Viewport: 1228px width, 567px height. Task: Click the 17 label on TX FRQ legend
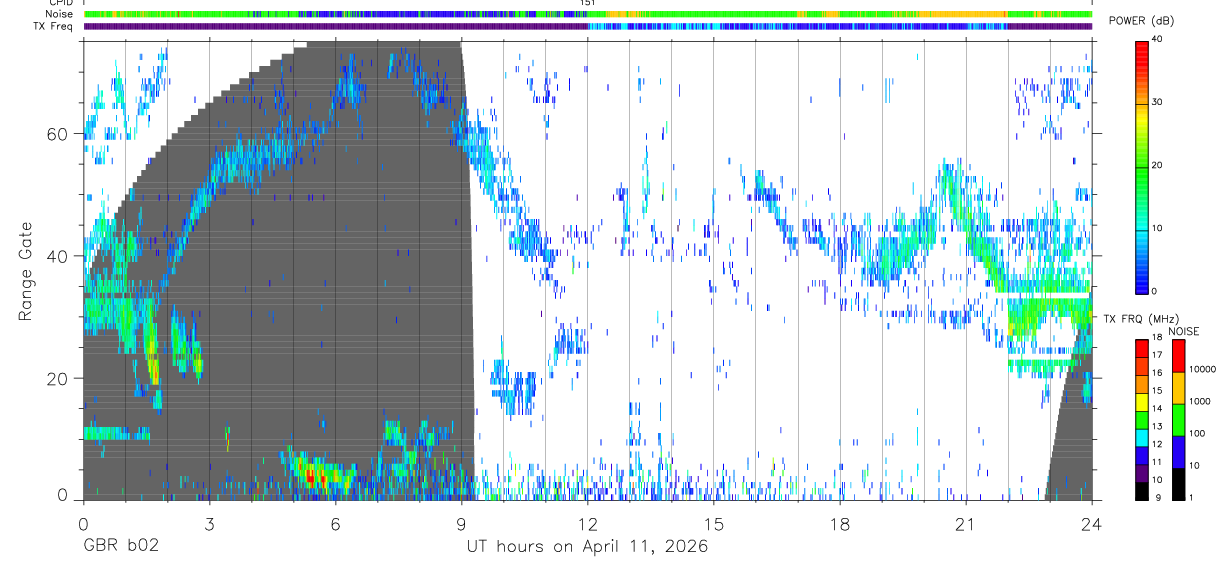[1157, 355]
